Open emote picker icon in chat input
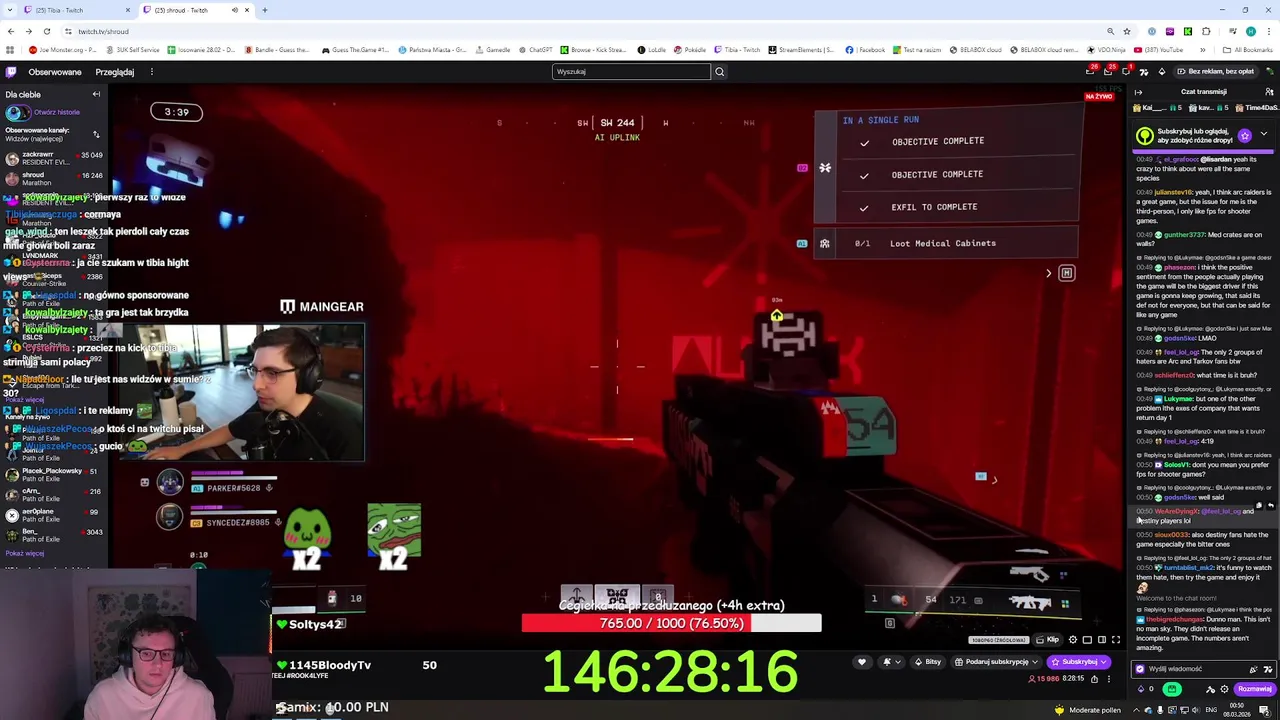The height and width of the screenshot is (720, 1280). pos(1266,669)
